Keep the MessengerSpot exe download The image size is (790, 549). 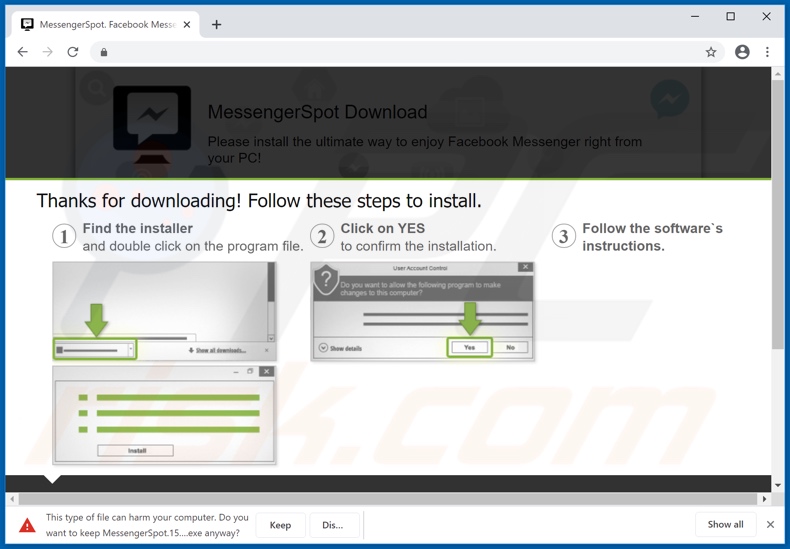tap(280, 525)
